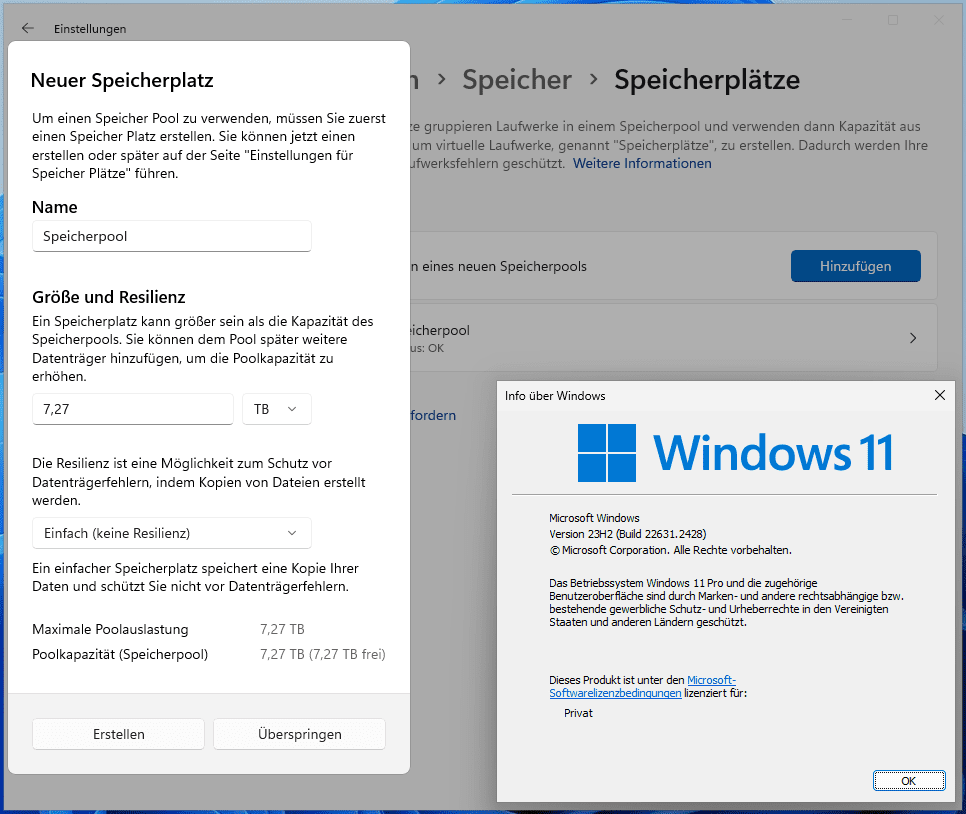Screen dimensions: 966x814
Task: Click the Speicher breadcrumb
Action: click(x=517, y=80)
